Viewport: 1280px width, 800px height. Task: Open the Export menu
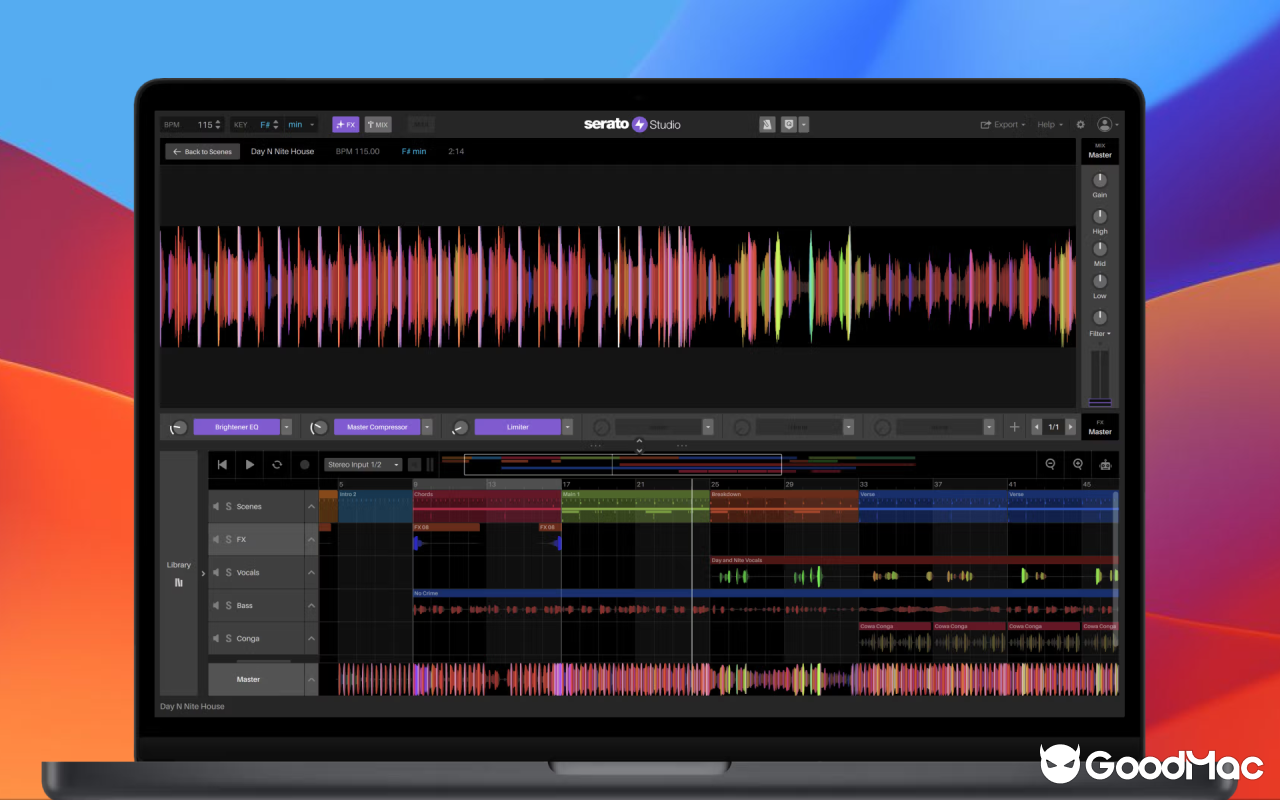[x=1001, y=124]
